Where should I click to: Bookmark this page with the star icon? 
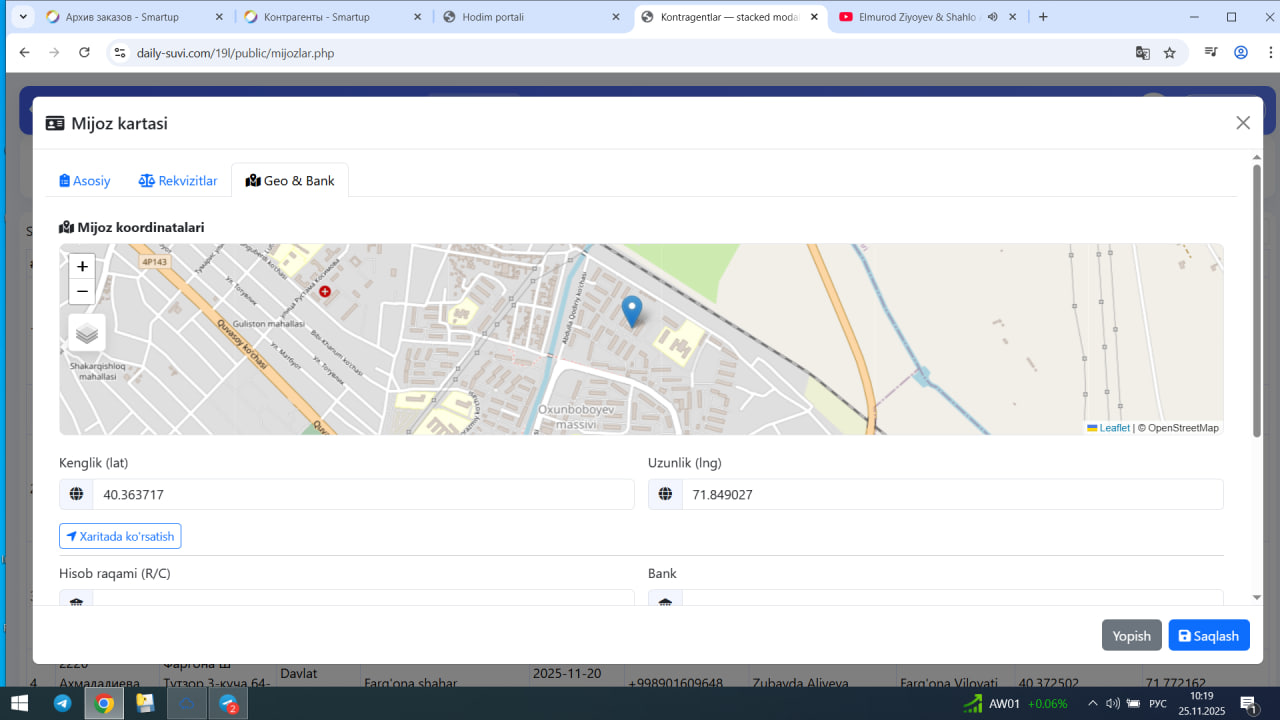pyautogui.click(x=1170, y=53)
